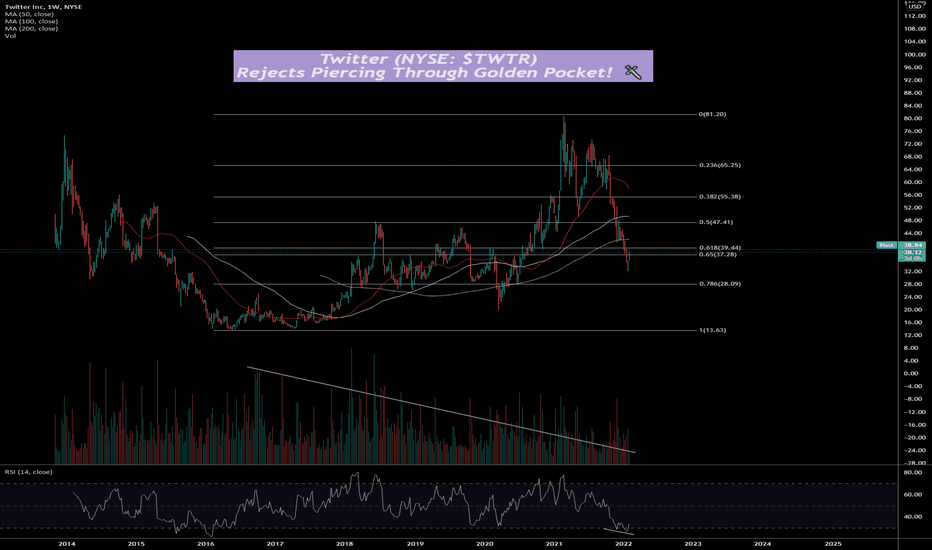This screenshot has height=550, width=932.
Task: Click the 100.00 price axis label
Action: tap(914, 55)
